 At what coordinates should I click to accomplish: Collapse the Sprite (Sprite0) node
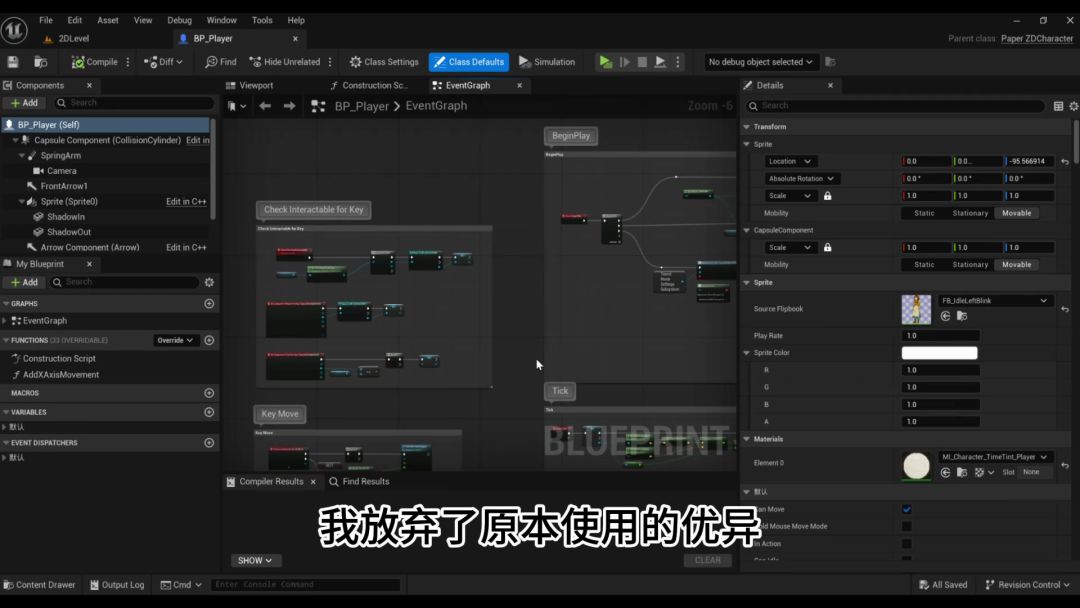click(x=22, y=202)
